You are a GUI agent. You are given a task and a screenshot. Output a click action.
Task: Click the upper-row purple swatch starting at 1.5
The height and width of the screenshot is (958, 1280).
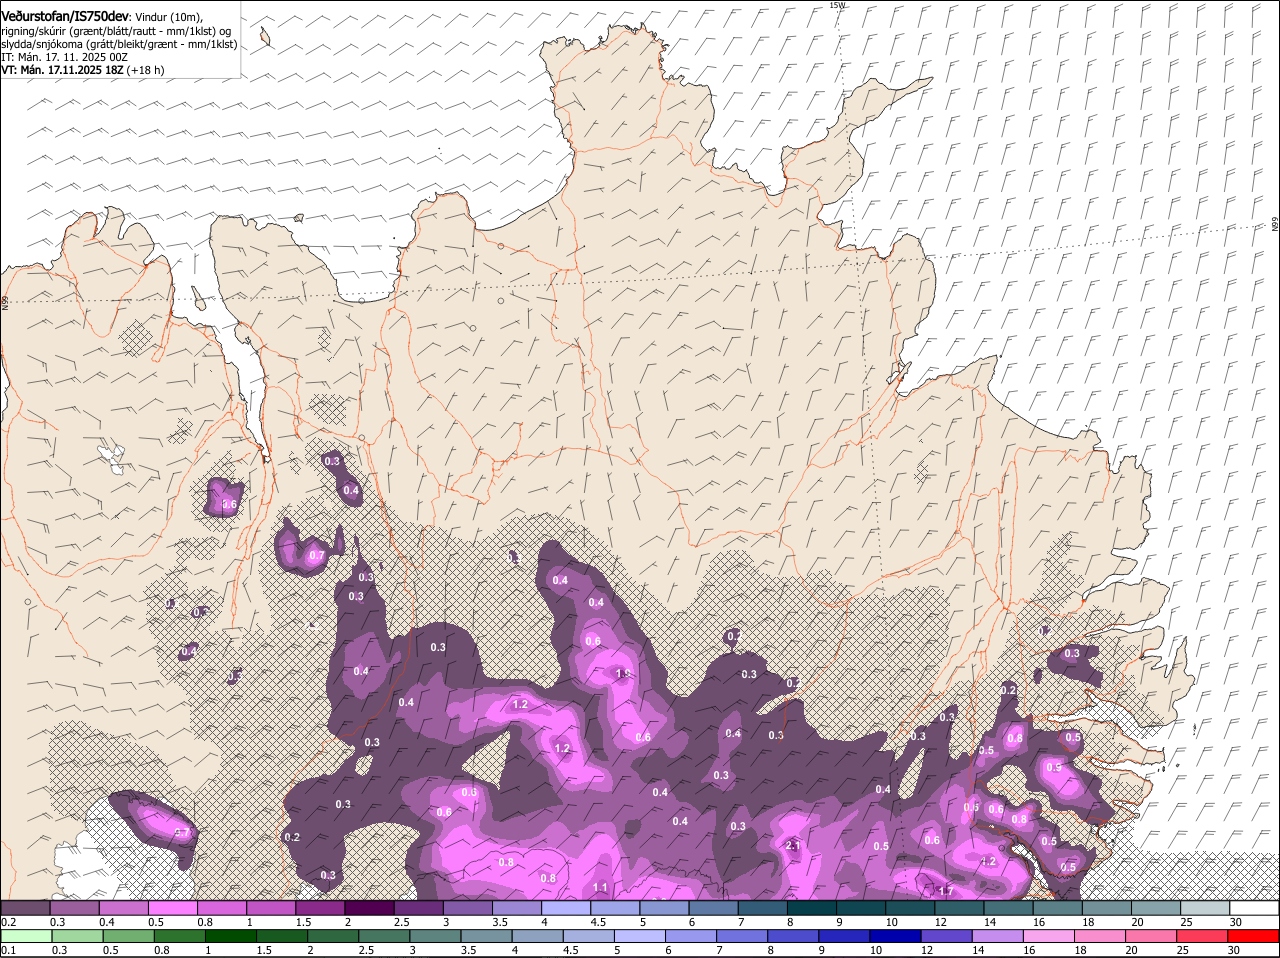320,908
